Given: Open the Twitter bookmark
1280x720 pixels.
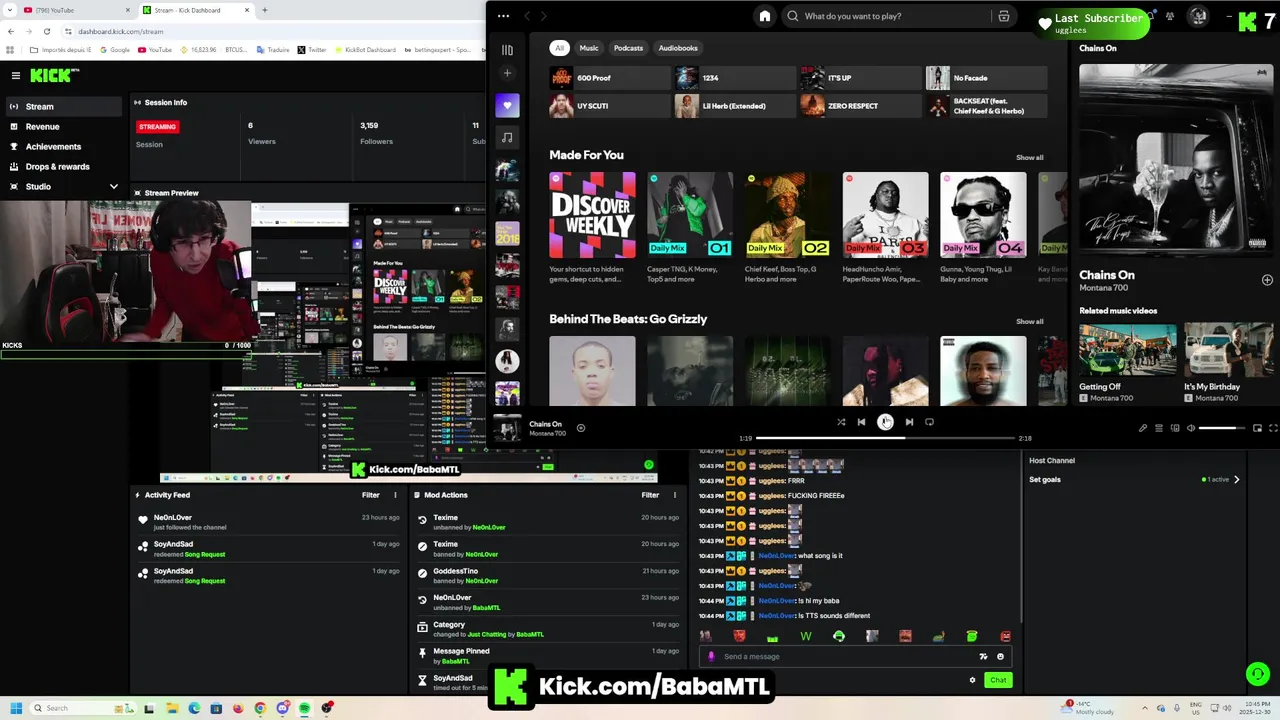Looking at the screenshot, I should tap(312, 49).
